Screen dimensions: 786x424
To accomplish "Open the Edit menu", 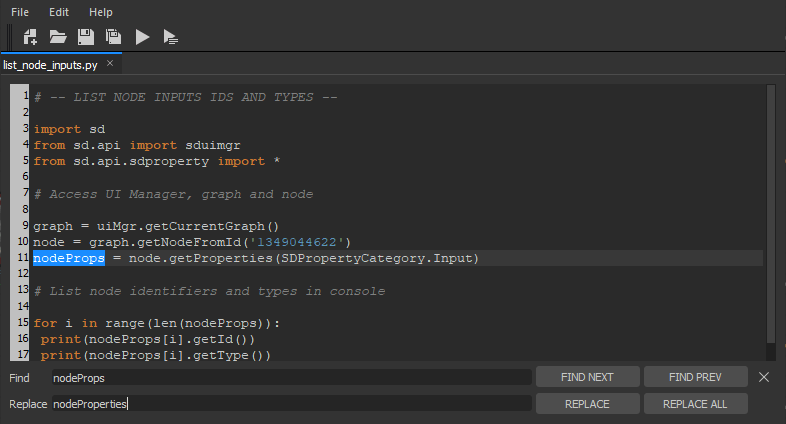I will [58, 12].
